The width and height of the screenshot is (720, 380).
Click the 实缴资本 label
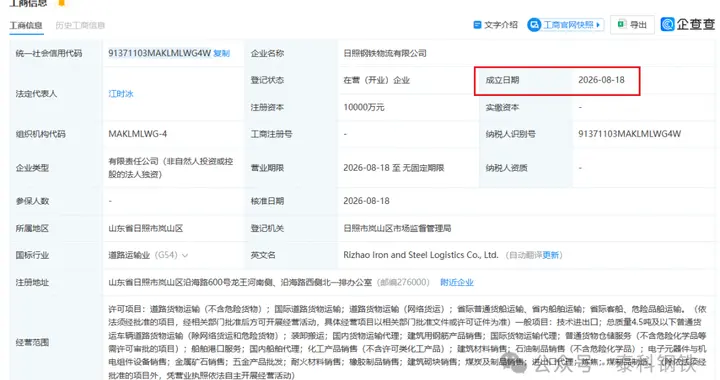tap(502, 107)
